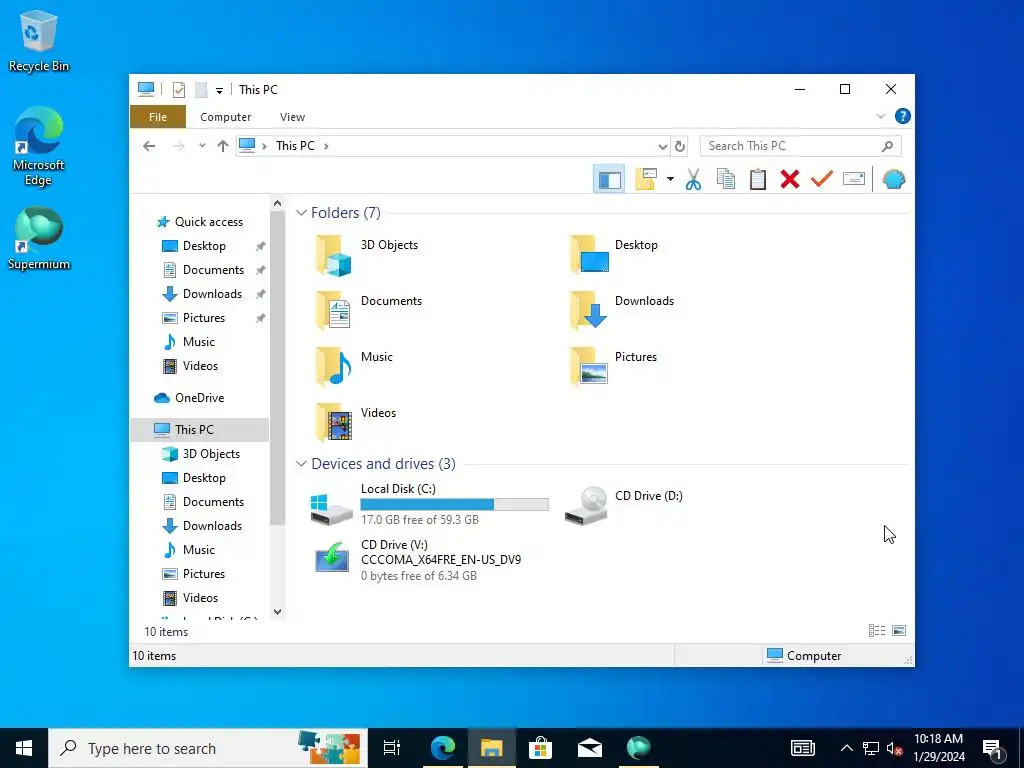Select the Supermium desktop shortcut
Viewport: 1024px width, 768px height.
39,238
